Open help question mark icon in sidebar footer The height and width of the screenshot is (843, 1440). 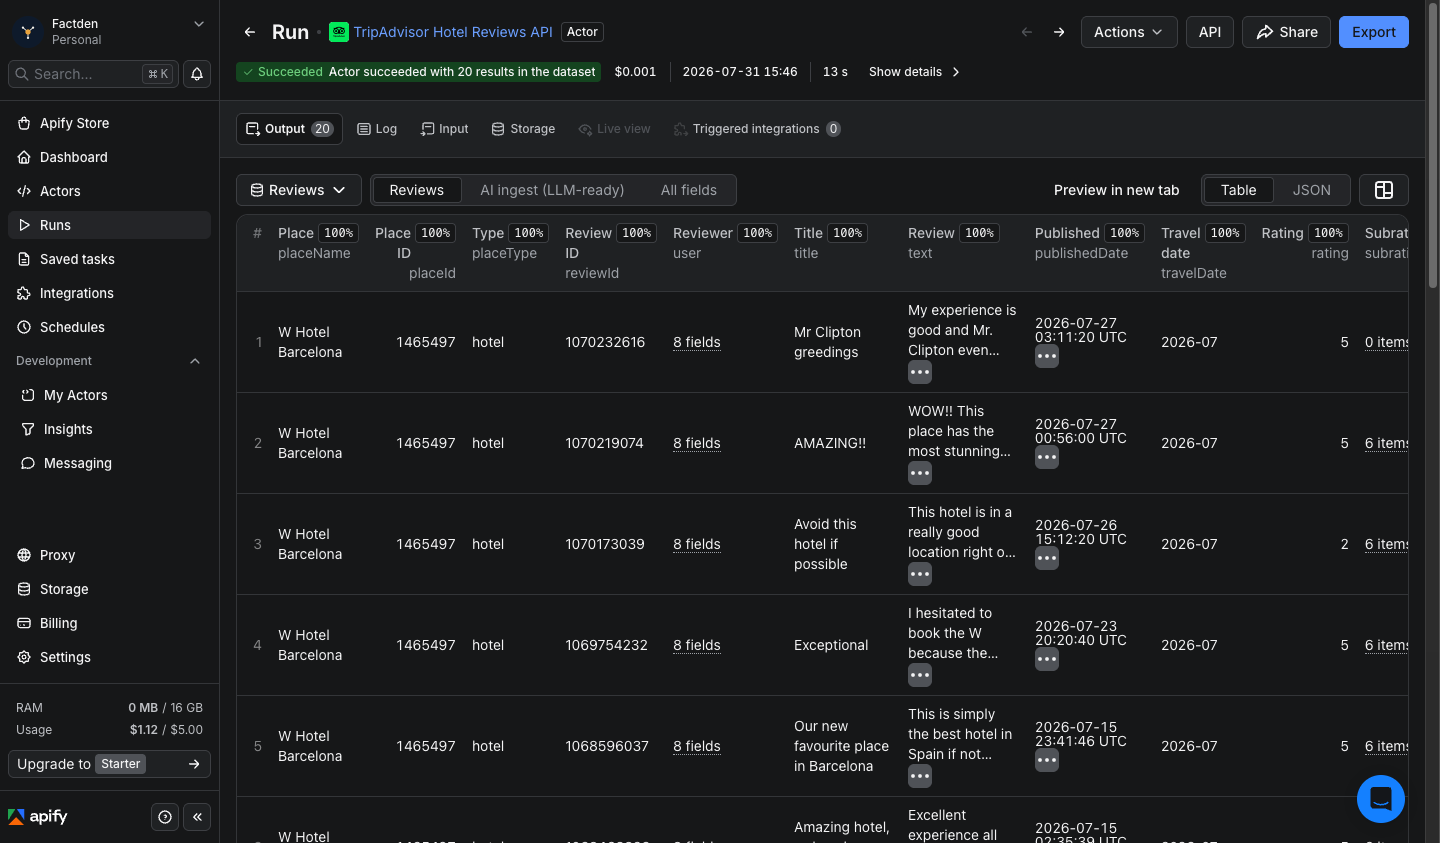coord(165,817)
